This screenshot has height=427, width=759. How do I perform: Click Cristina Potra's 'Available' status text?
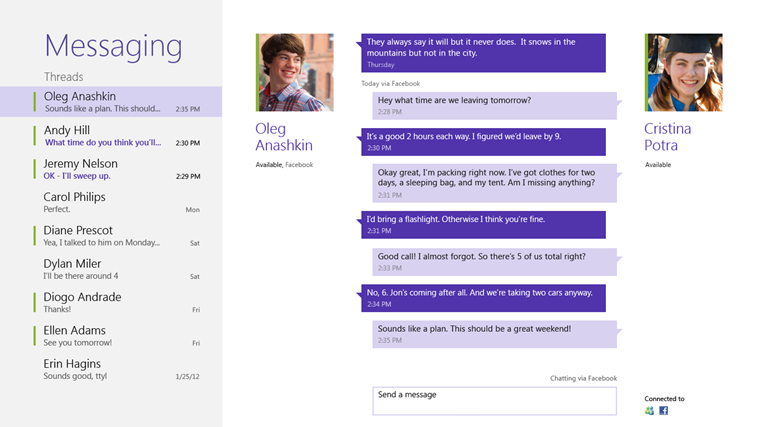coord(658,165)
